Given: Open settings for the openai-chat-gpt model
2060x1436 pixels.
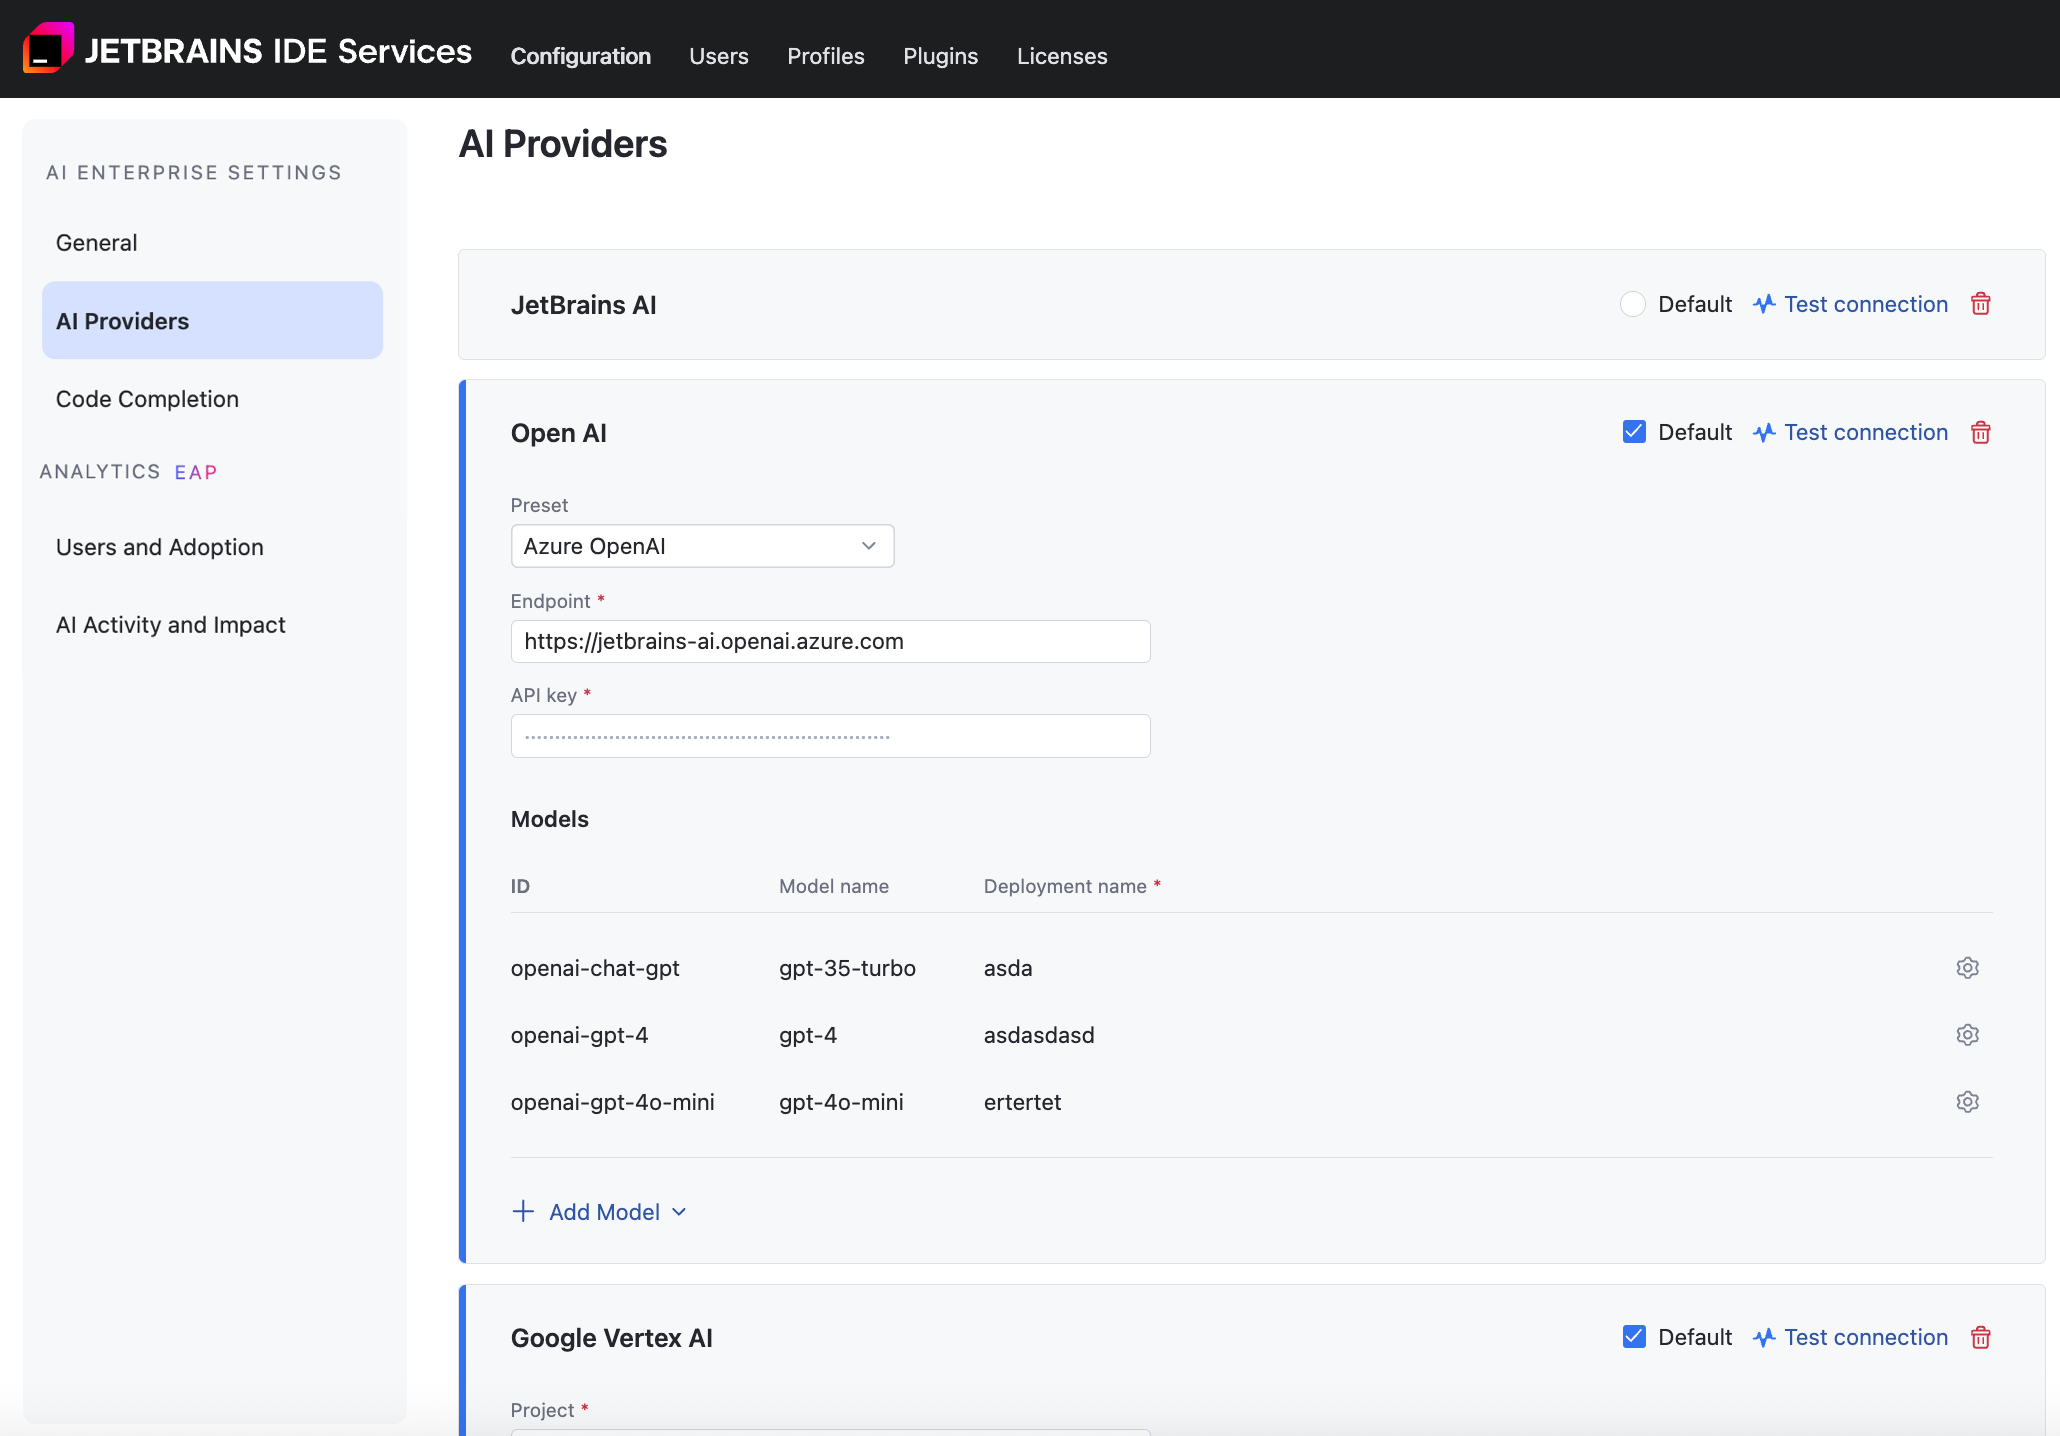Looking at the screenshot, I should click(x=1967, y=967).
